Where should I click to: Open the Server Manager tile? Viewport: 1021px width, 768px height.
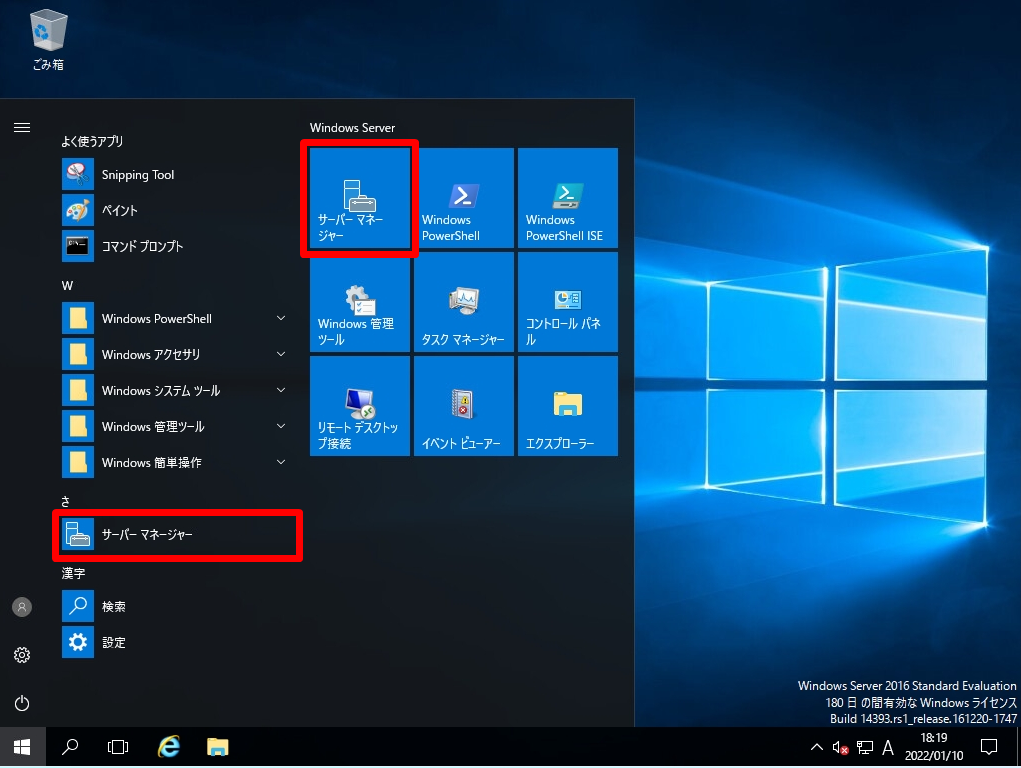tap(359, 198)
